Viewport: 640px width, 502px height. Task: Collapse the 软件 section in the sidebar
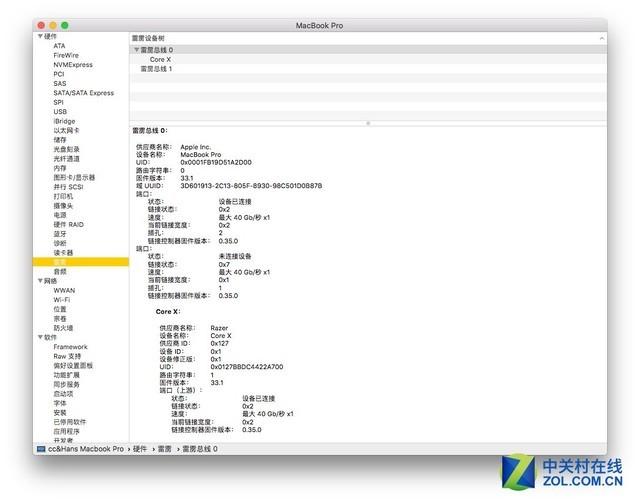(x=40, y=337)
